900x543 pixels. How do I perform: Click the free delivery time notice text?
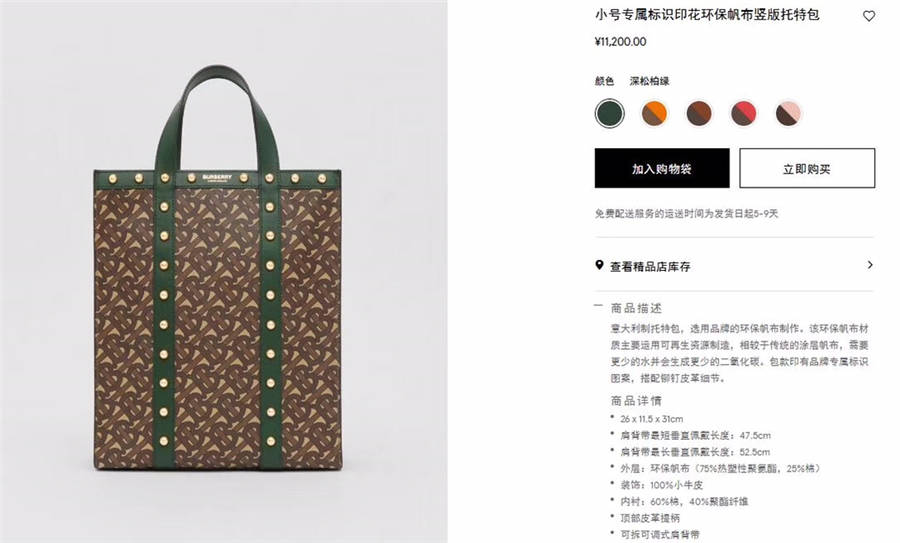pyautogui.click(x=686, y=214)
